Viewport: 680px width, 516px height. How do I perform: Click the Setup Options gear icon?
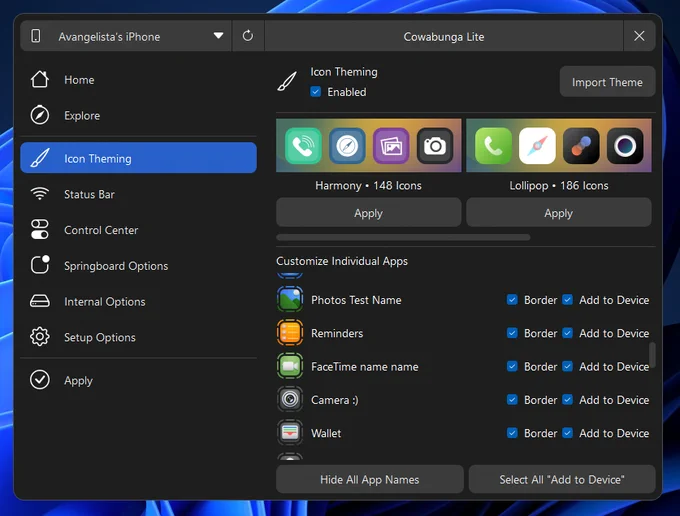click(x=39, y=337)
